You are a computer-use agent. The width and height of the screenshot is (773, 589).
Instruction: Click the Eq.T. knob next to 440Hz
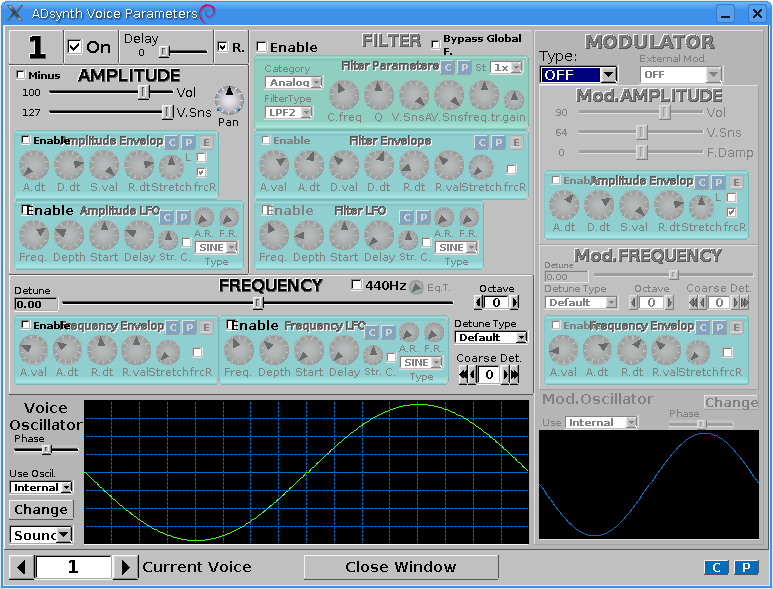click(417, 287)
